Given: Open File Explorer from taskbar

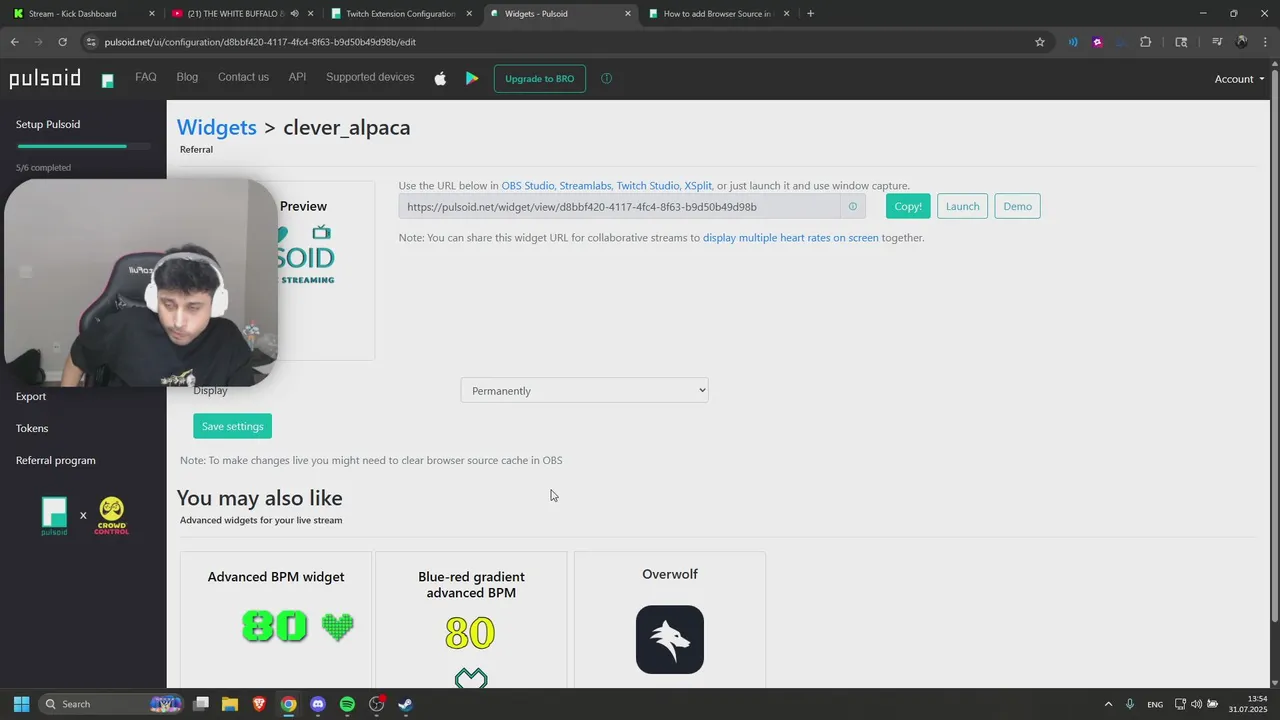Looking at the screenshot, I should (x=229, y=704).
